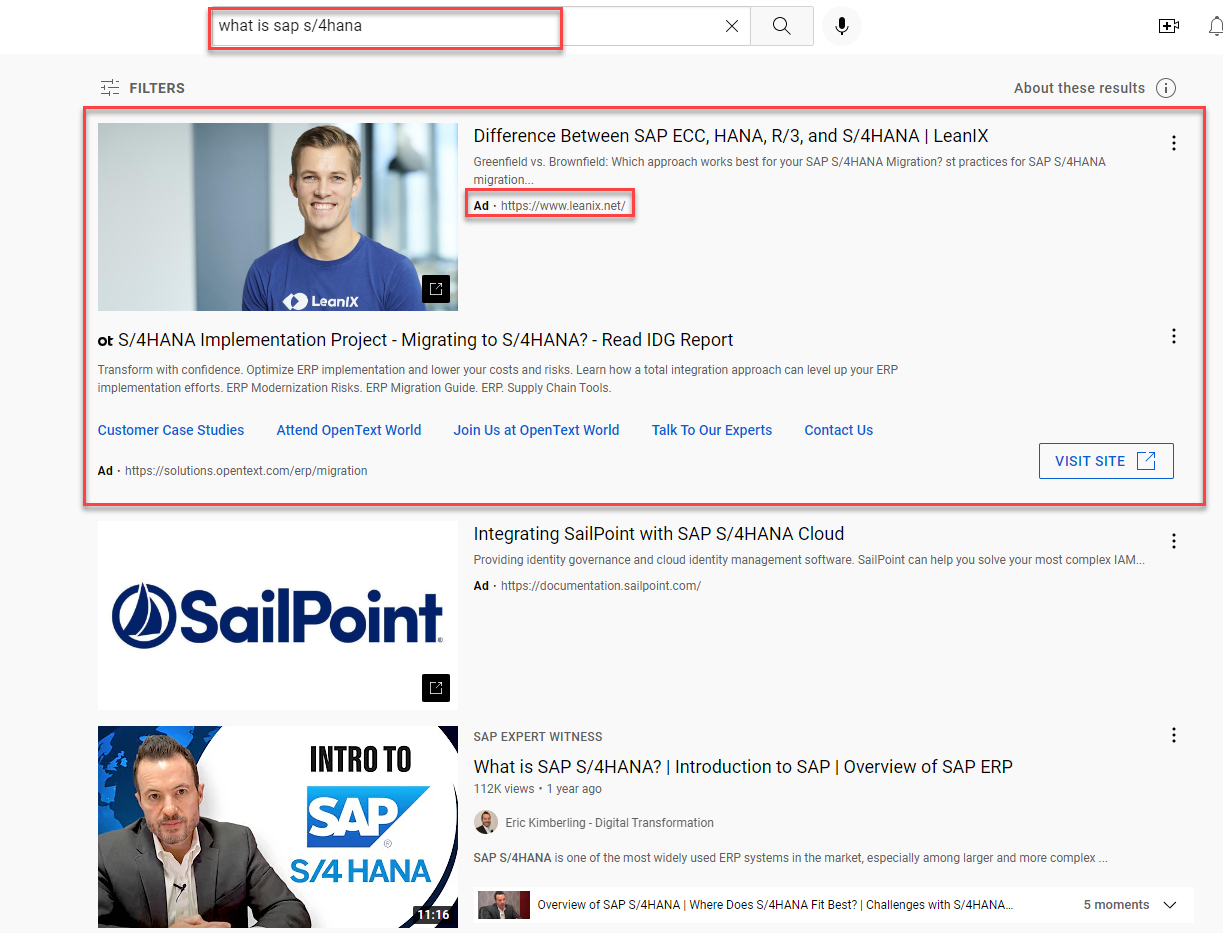Open the three-dot menu on the Eric Kimberling video

(x=1173, y=735)
